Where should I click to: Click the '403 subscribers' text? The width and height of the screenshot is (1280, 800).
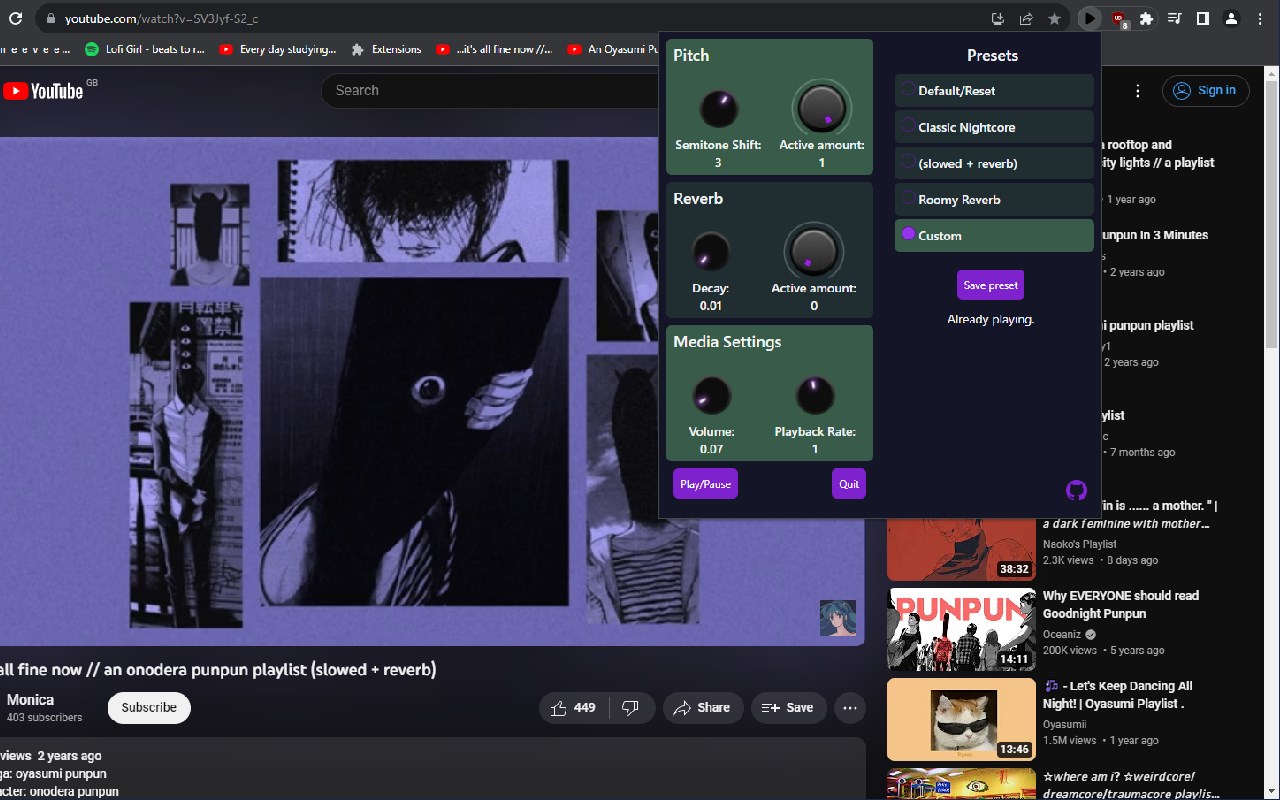(44, 718)
